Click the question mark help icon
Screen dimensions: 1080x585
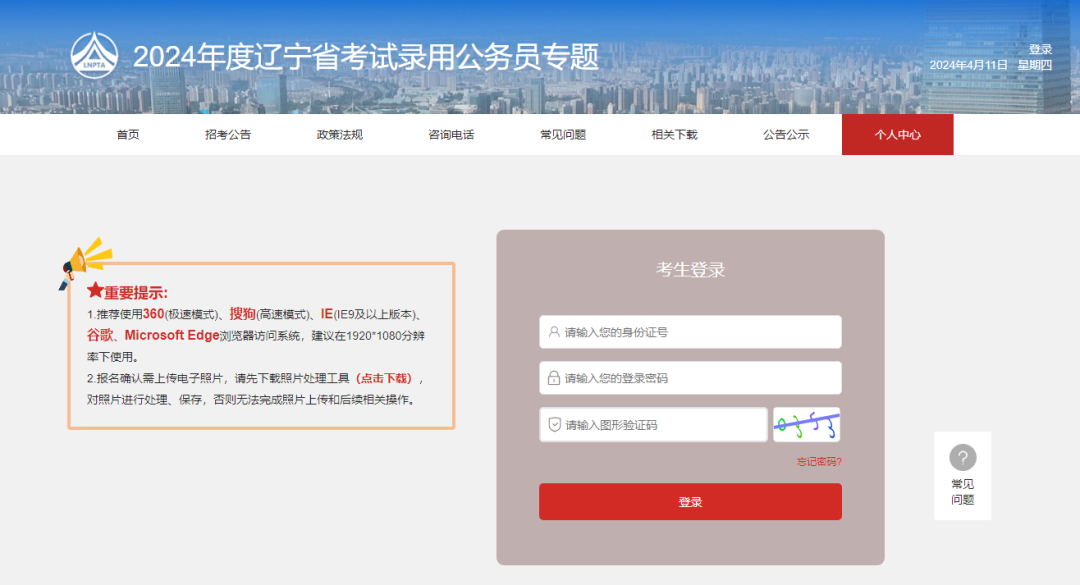[x=962, y=458]
